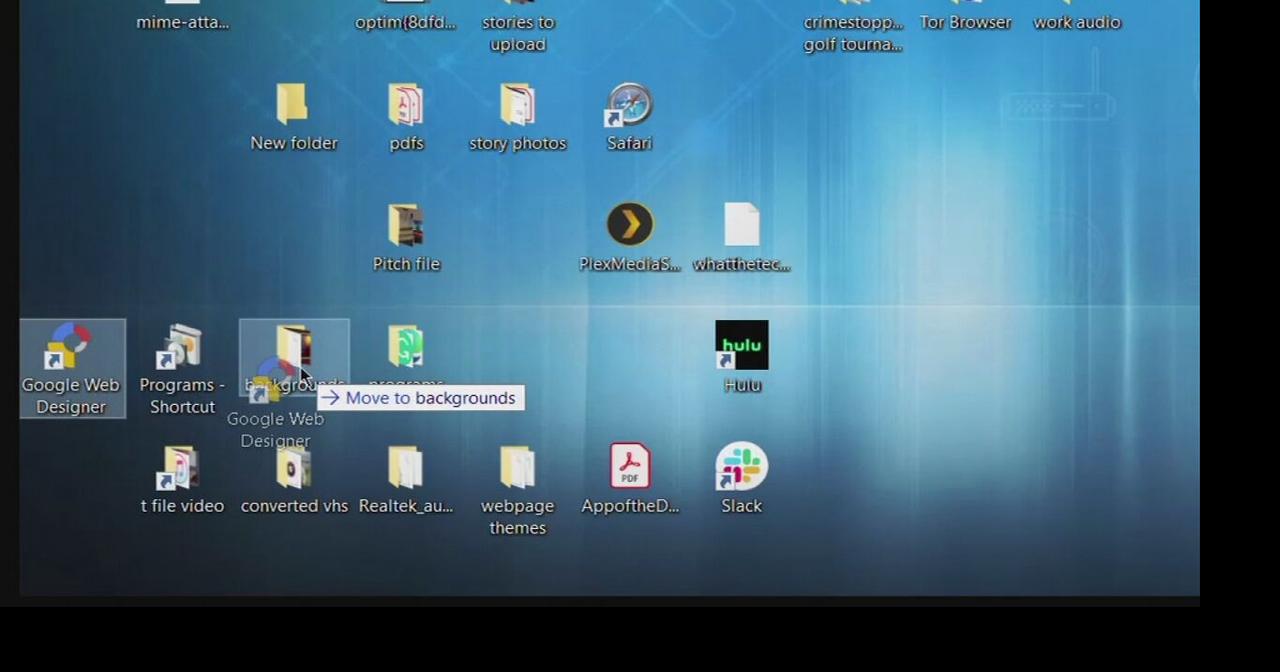The image size is (1280, 672).
Task: Open New folder on the desktop
Action: pyautogui.click(x=294, y=105)
